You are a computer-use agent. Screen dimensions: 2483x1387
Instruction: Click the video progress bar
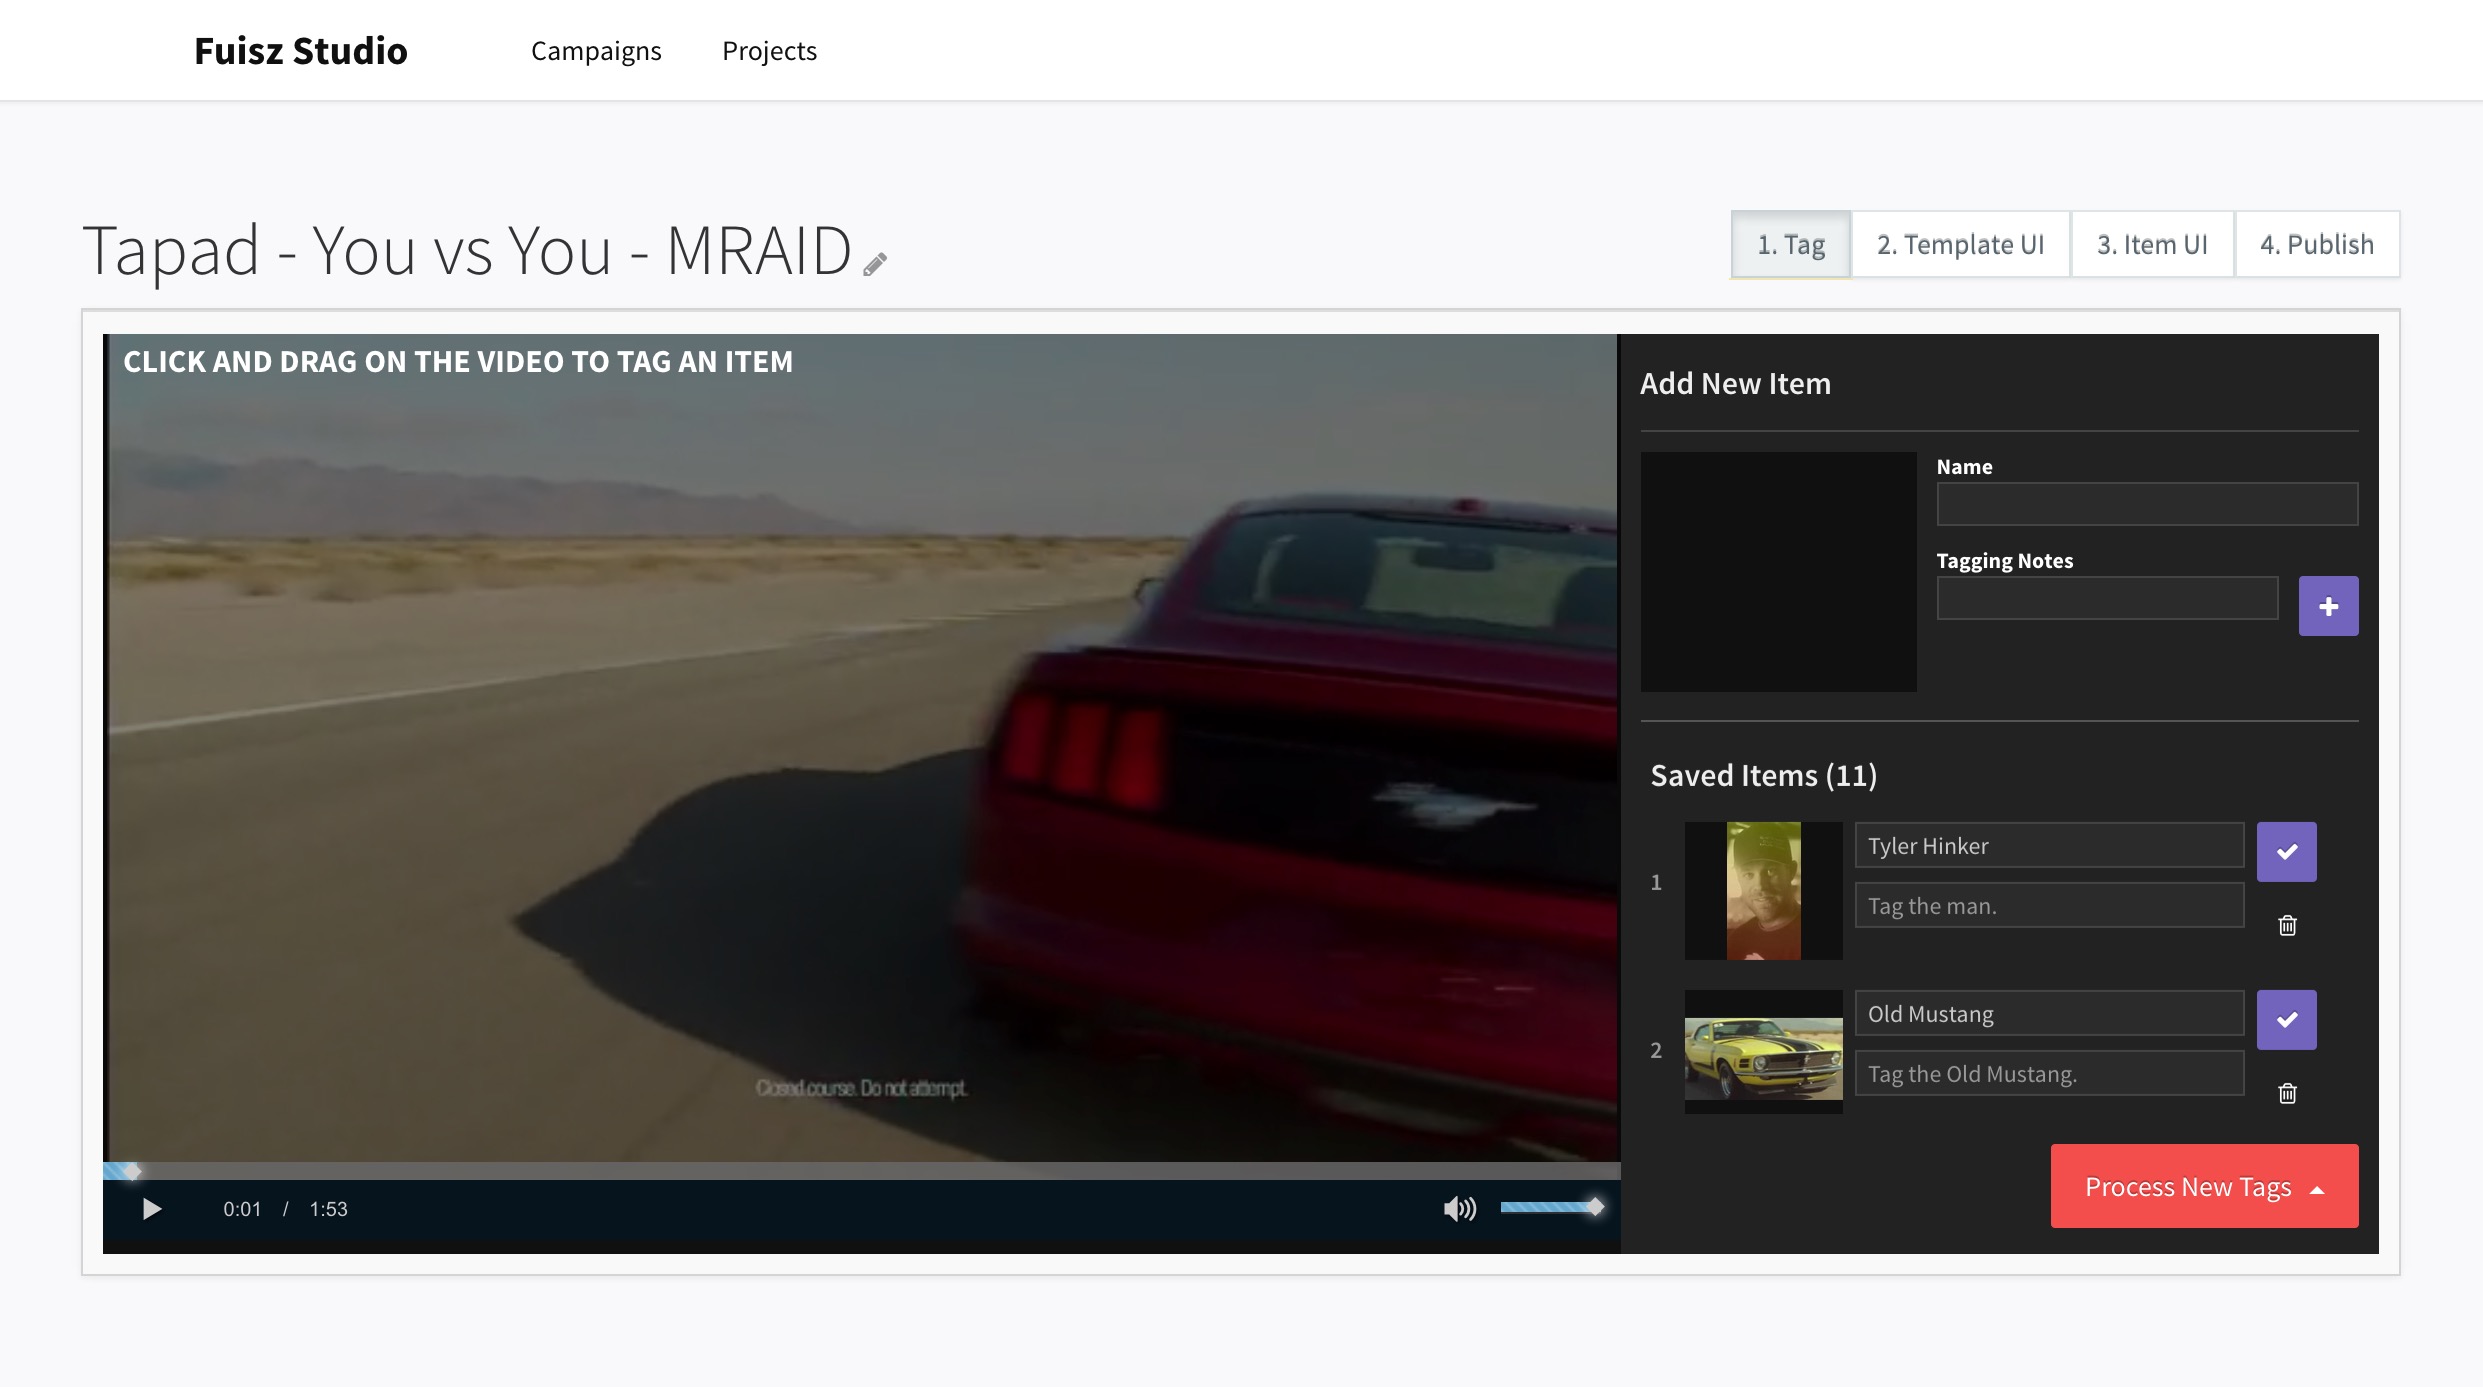click(860, 1171)
